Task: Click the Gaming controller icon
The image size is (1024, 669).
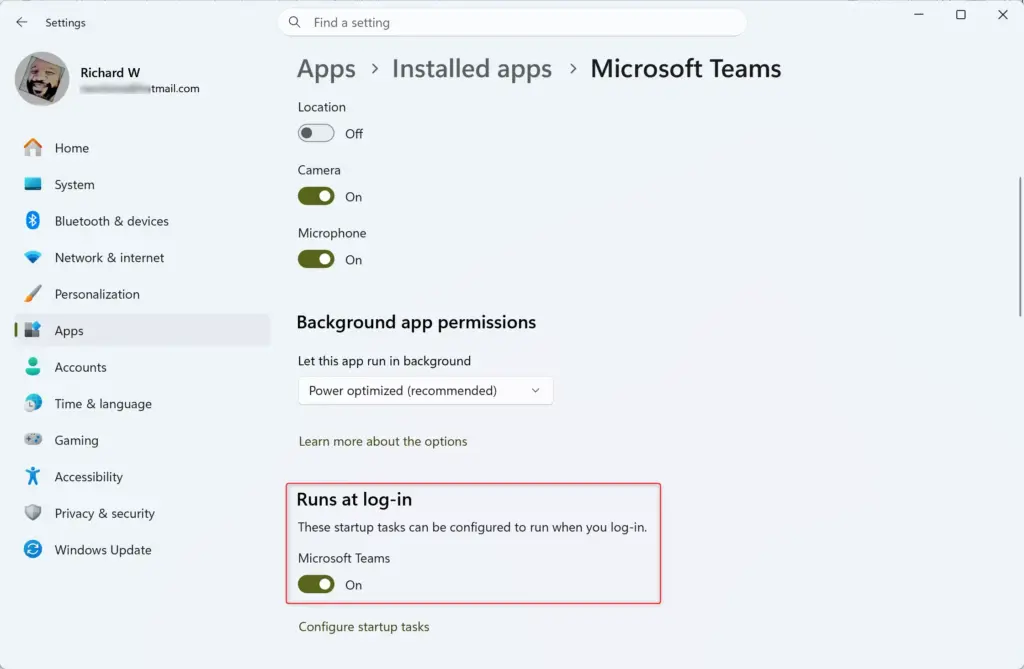Action: pyautogui.click(x=33, y=440)
